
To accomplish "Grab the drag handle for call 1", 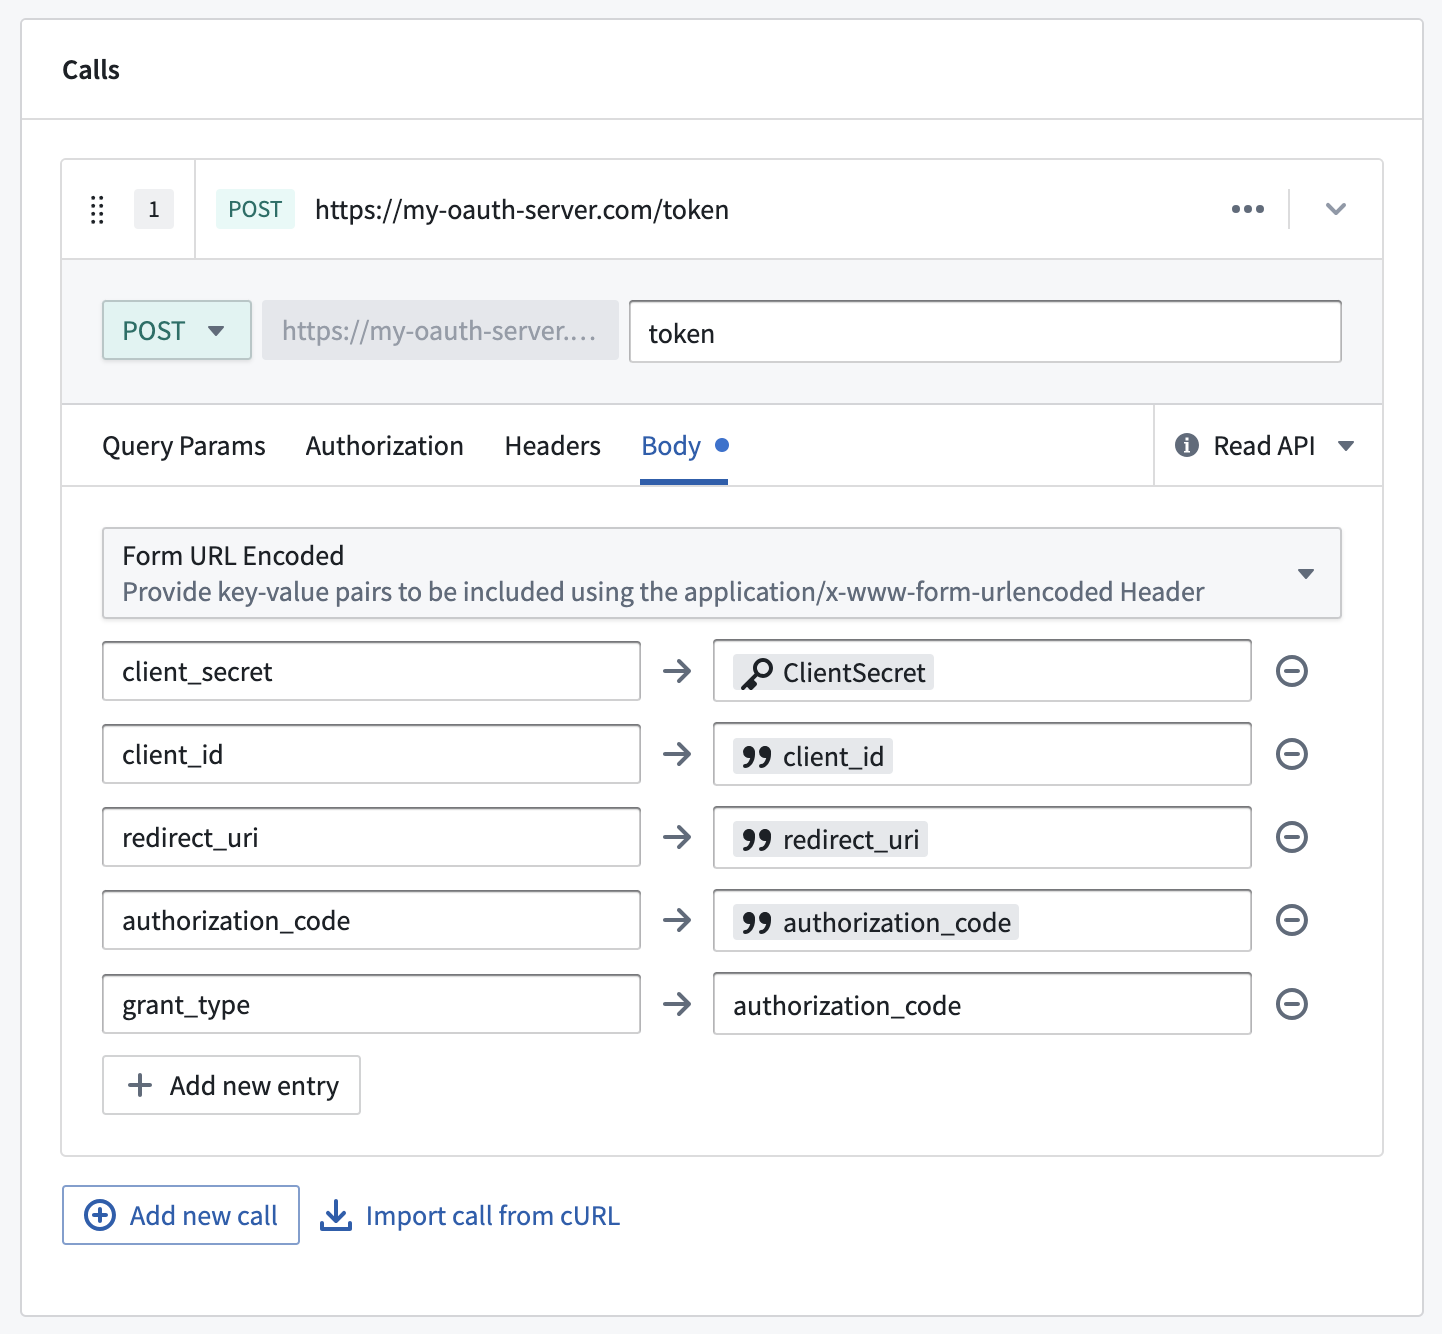I will 97,210.
